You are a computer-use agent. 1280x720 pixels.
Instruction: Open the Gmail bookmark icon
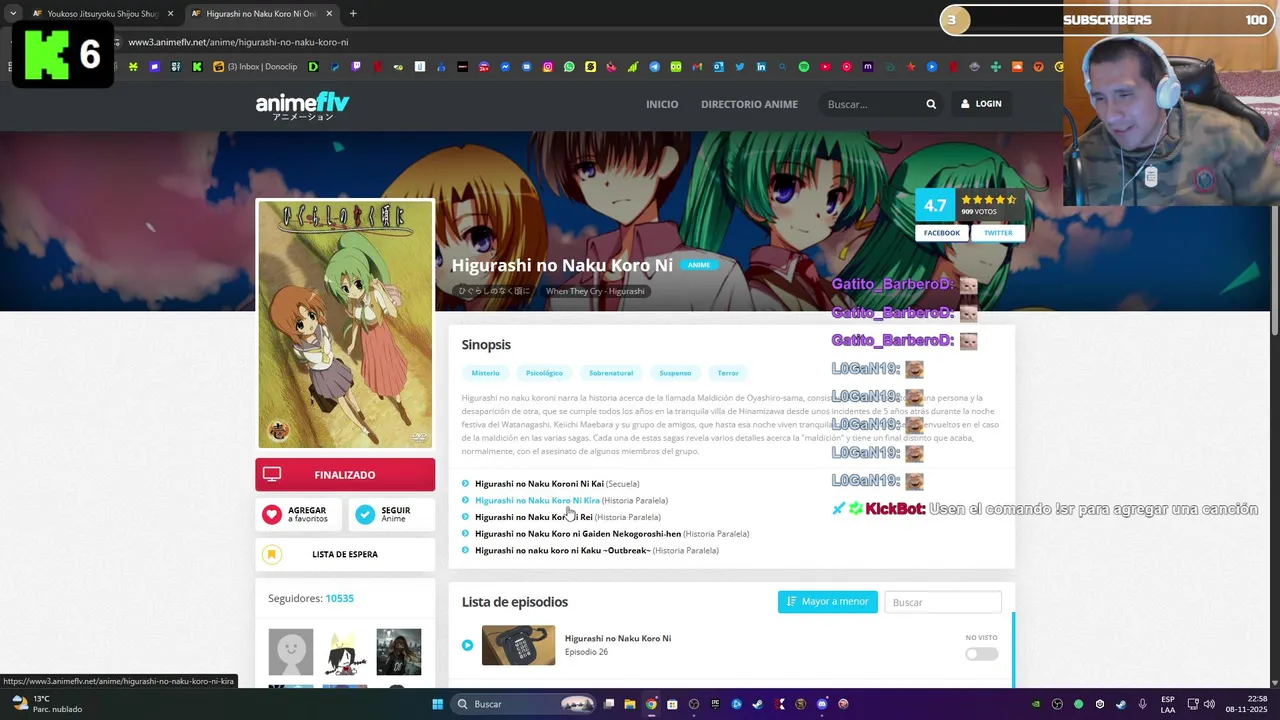click(697, 67)
